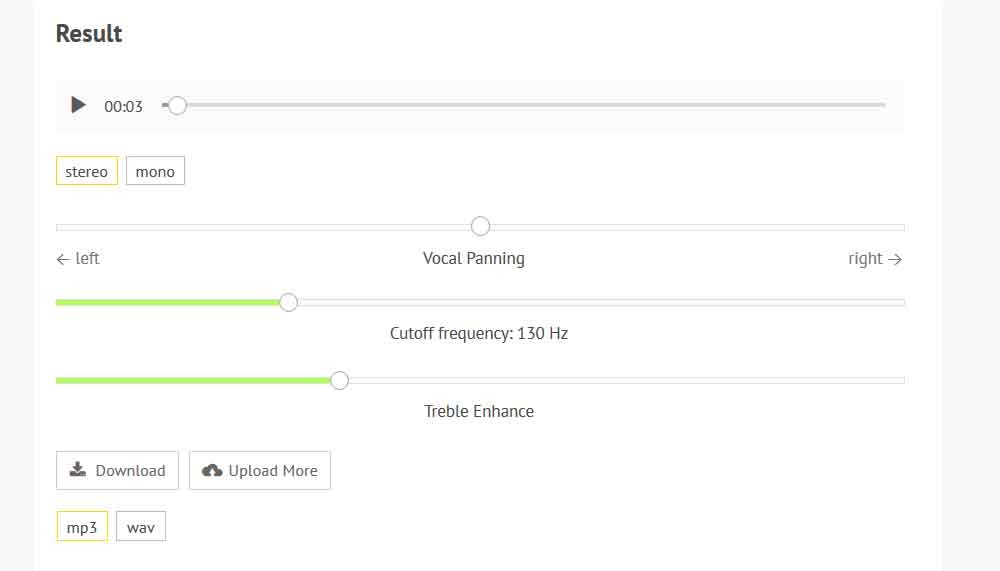Click the Cutoff frequency slider knob
The image size is (1000, 571).
(288, 302)
